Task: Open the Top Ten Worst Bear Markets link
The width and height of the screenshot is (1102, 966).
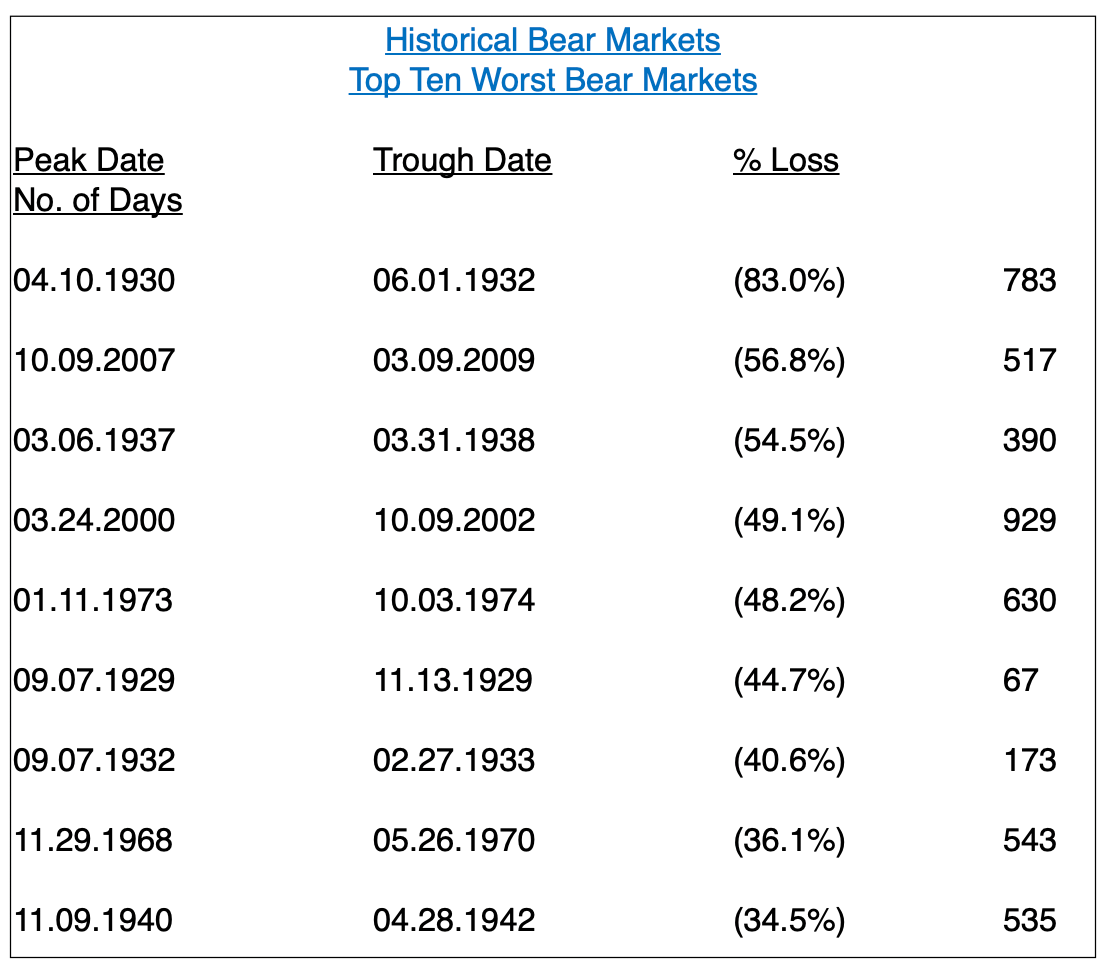Action: (552, 80)
